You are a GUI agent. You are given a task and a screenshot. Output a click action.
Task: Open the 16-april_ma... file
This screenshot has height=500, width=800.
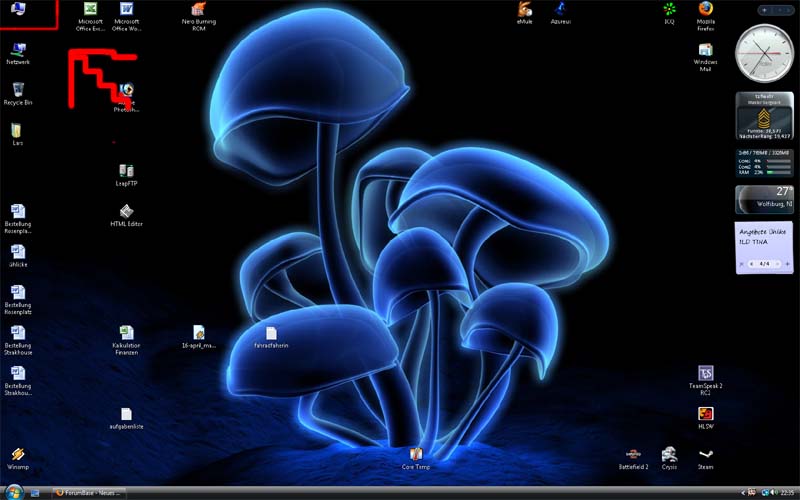pos(199,337)
